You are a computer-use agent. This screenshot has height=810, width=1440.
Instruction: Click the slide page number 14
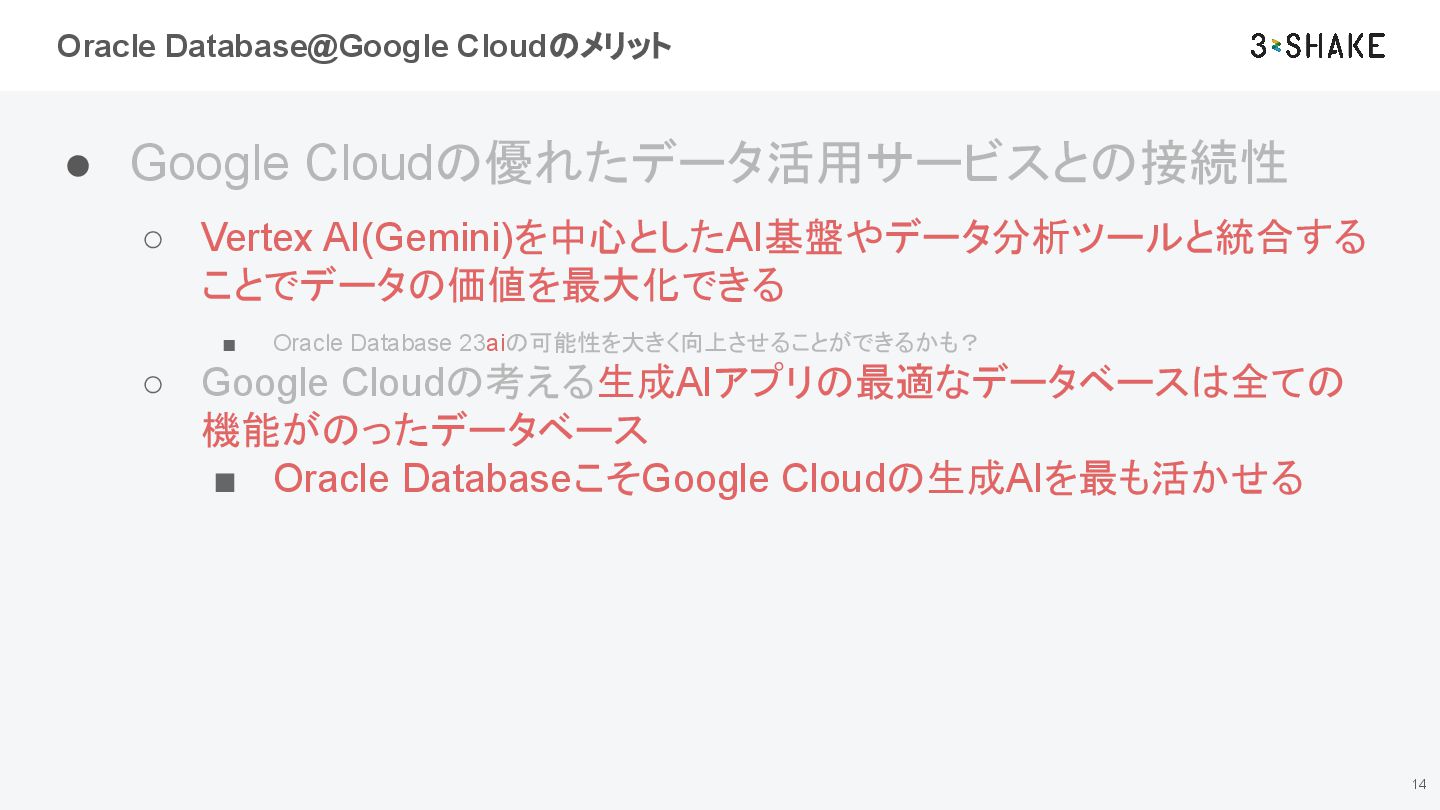(1419, 784)
